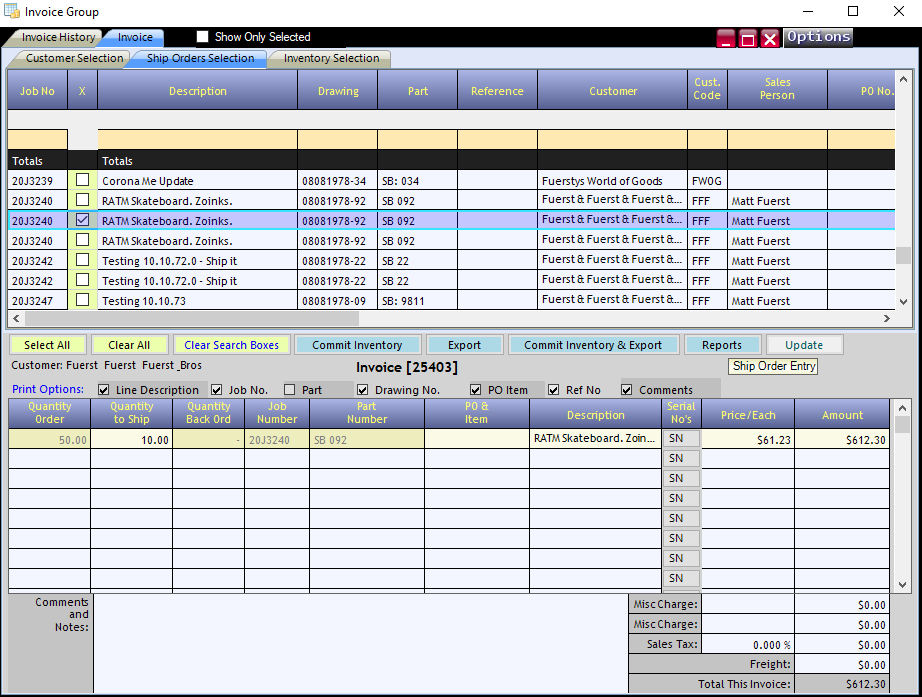Click SN button for RATM Skateboard line
The width and height of the screenshot is (922, 697).
click(x=682, y=439)
